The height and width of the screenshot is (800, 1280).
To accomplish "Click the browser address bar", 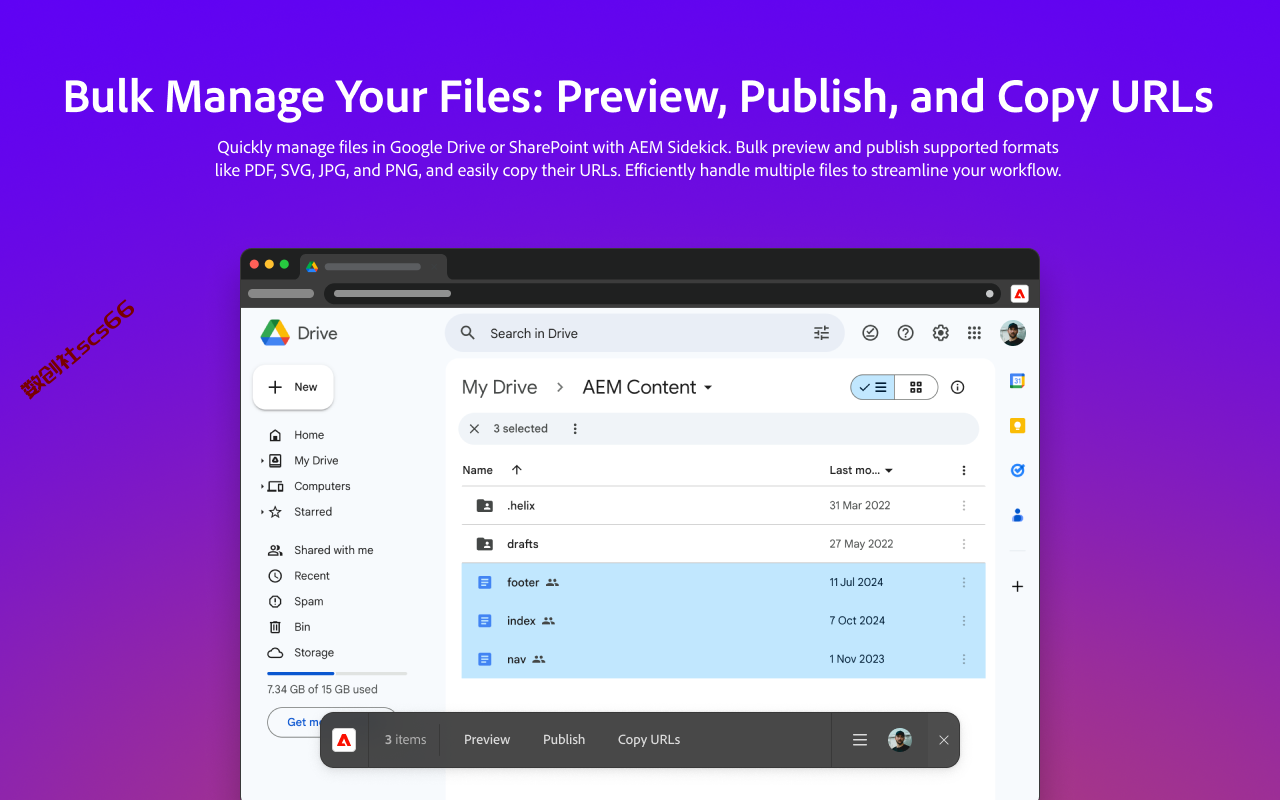I will 661,293.
